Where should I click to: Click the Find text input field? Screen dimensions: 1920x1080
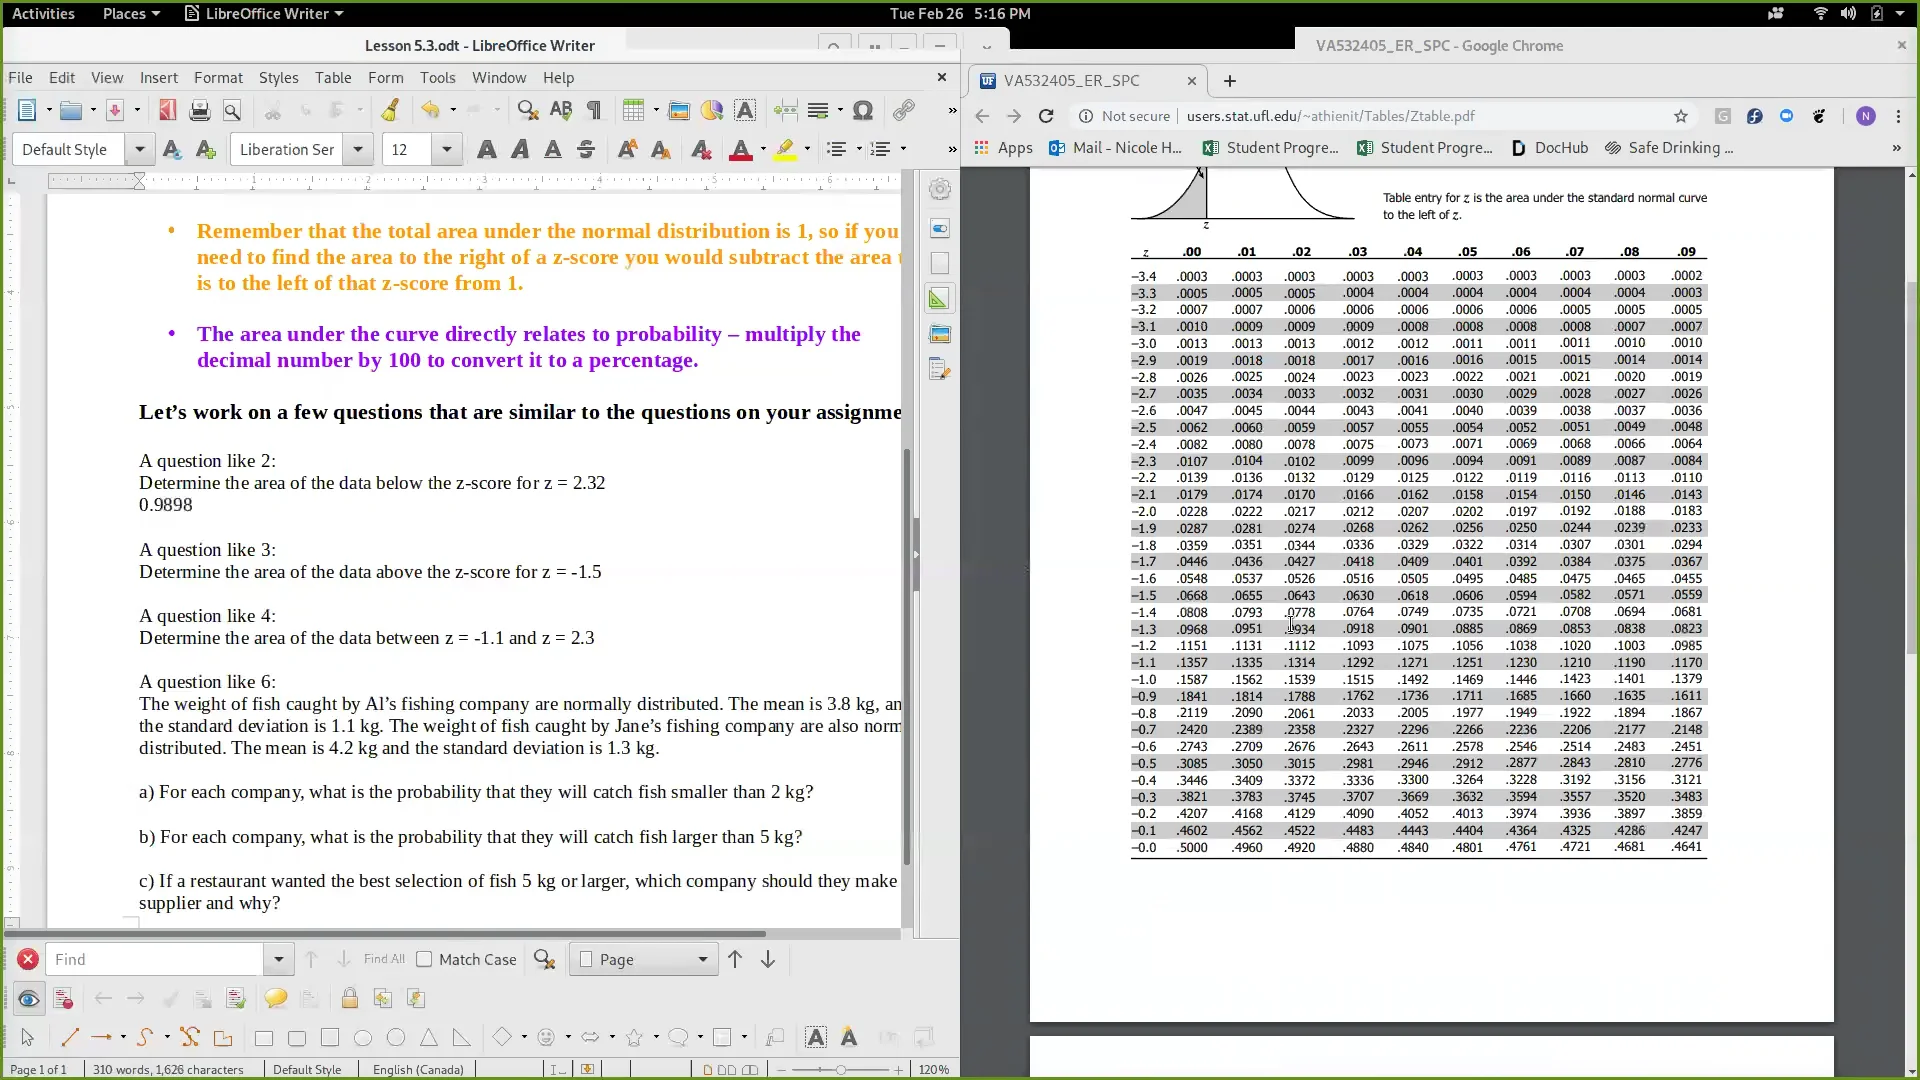click(155, 959)
